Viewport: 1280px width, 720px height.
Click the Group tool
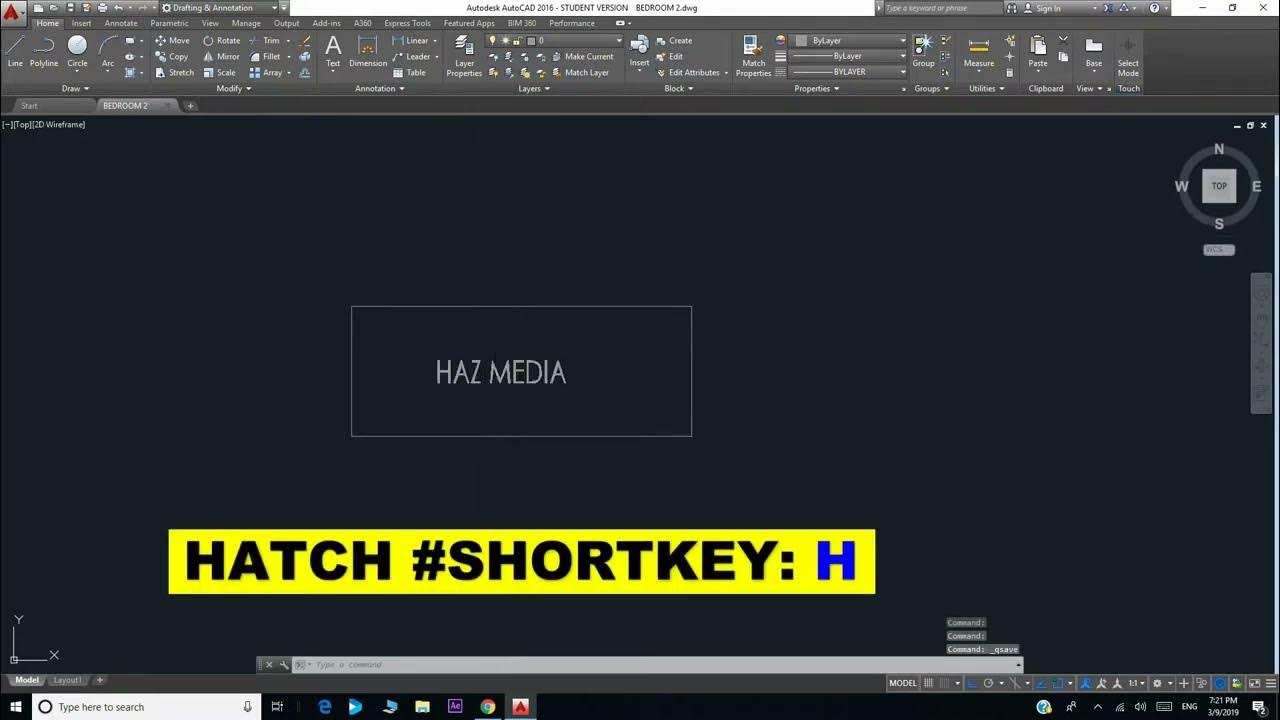point(923,51)
